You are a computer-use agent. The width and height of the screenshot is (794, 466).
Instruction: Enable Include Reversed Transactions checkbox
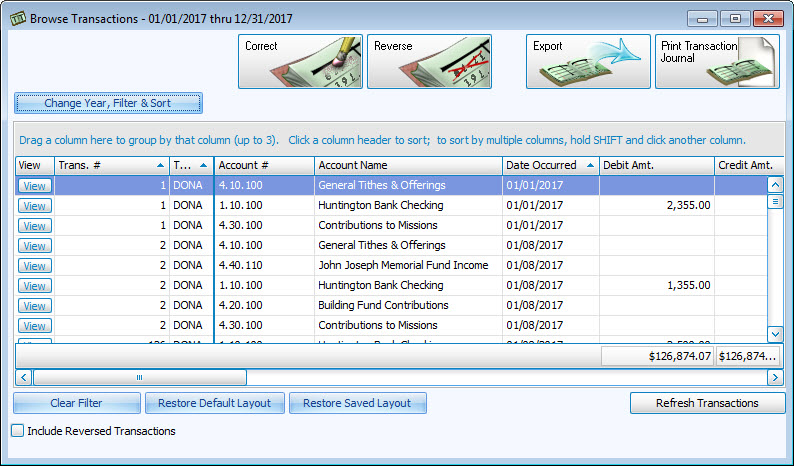[17, 431]
